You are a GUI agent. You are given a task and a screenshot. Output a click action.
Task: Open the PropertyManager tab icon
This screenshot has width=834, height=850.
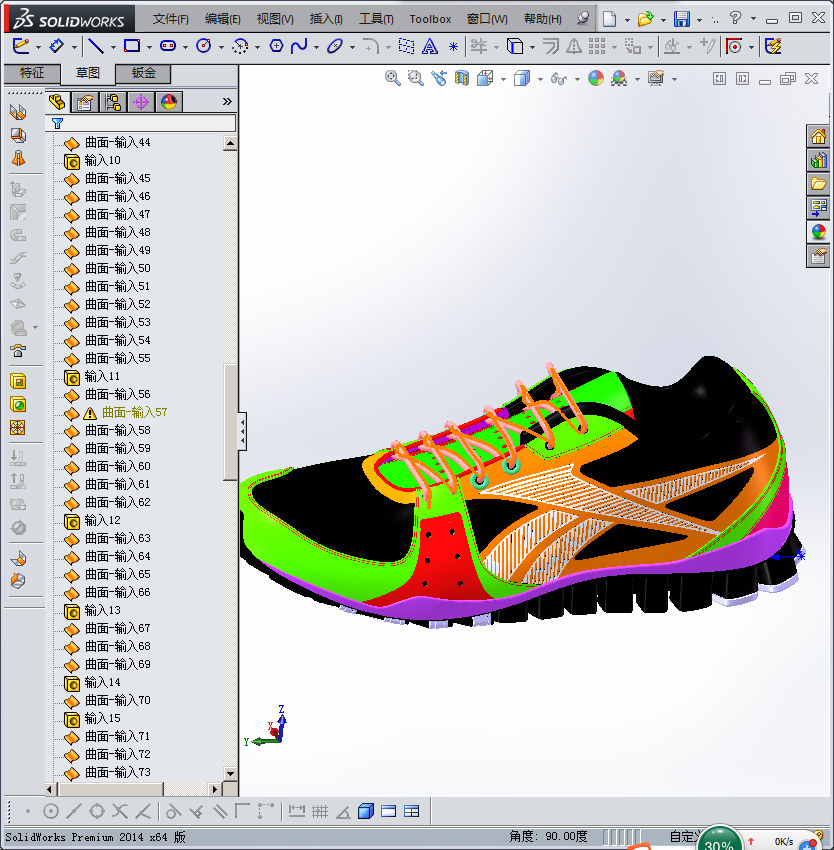[85, 101]
